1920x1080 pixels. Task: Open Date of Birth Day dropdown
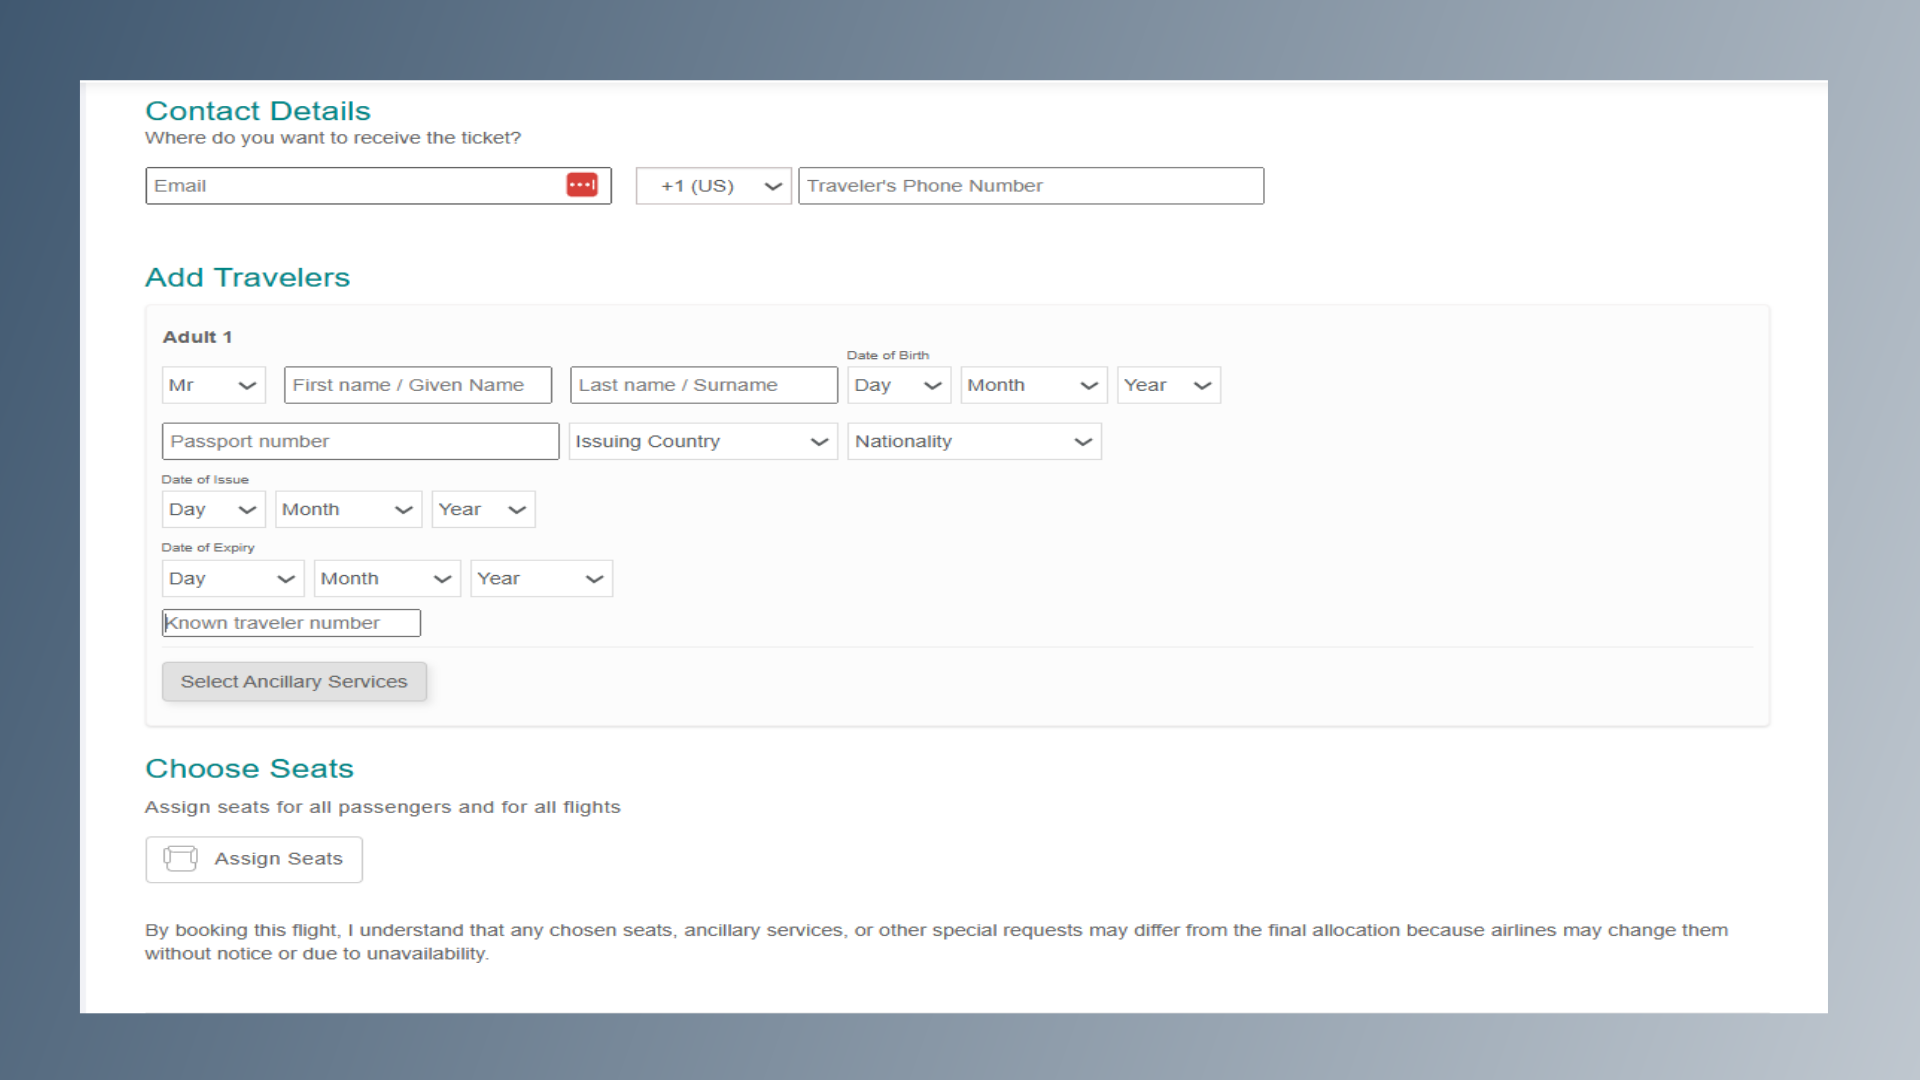click(898, 385)
